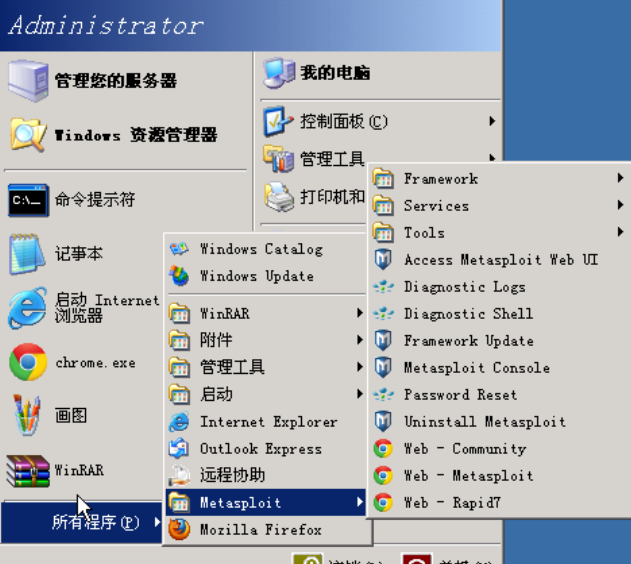Click the 记事本 notepad icon

click(x=27, y=254)
